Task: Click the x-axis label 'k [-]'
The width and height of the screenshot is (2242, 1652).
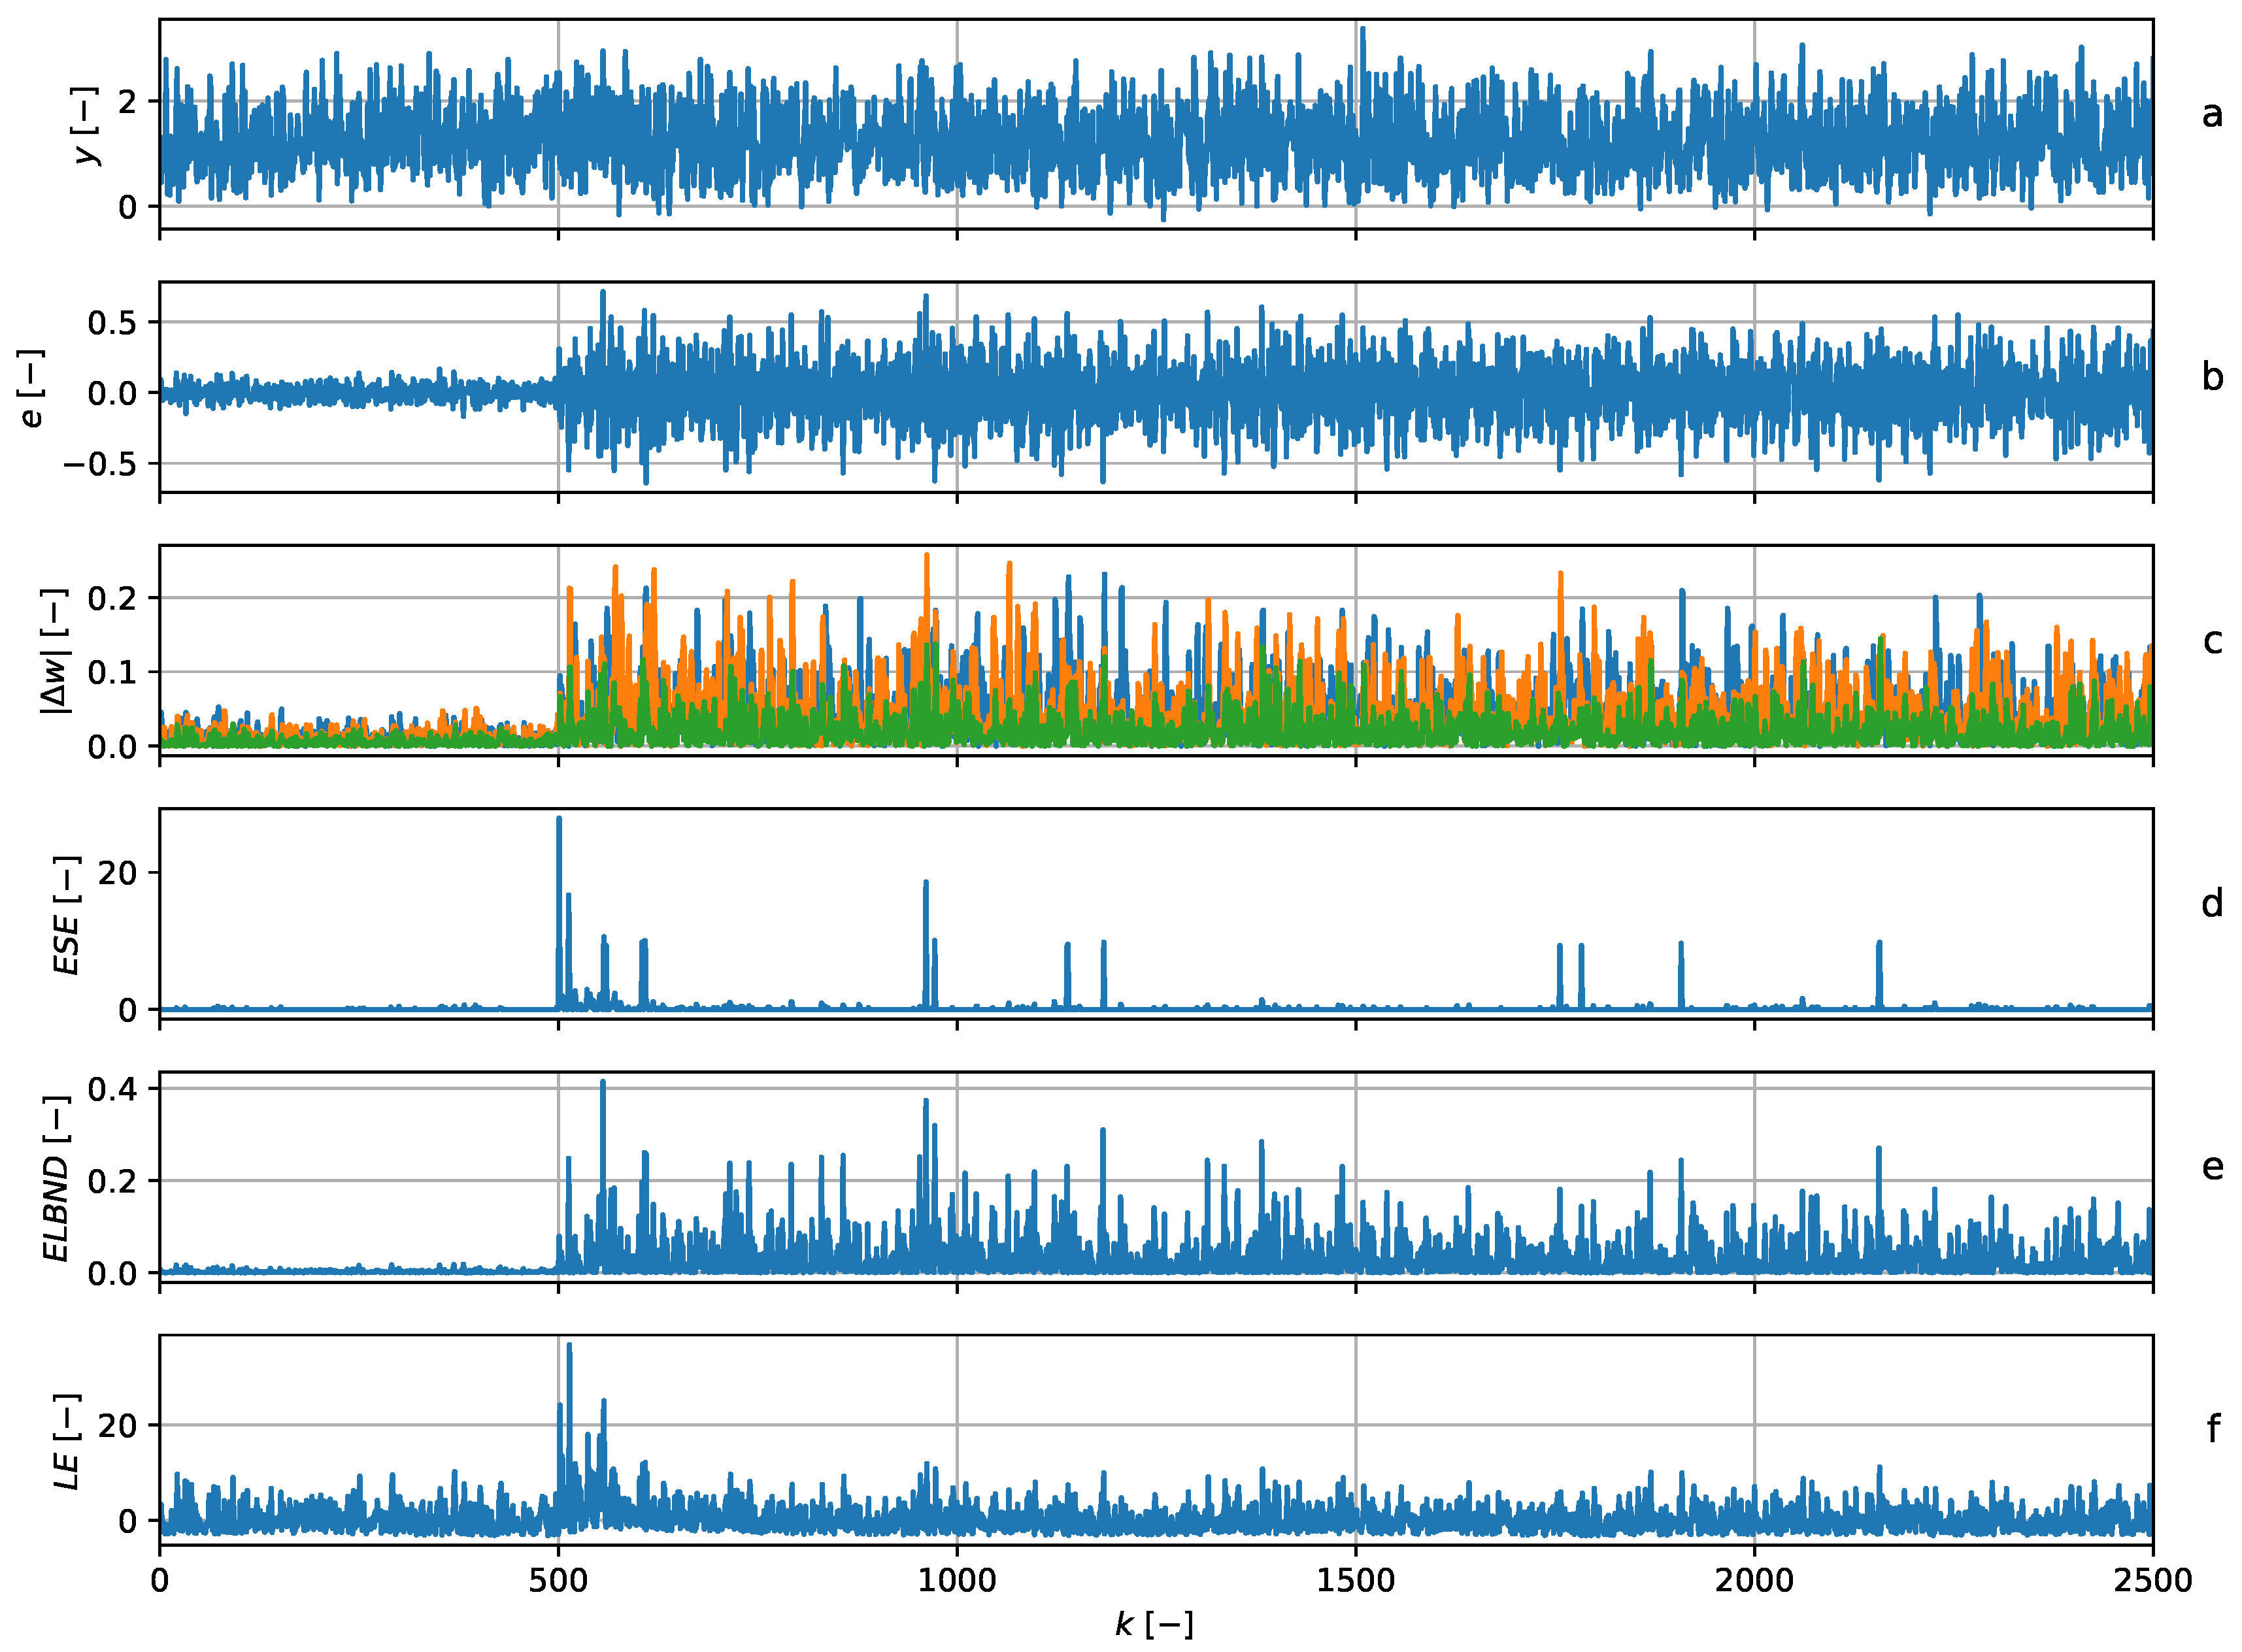Action: coord(1154,1625)
